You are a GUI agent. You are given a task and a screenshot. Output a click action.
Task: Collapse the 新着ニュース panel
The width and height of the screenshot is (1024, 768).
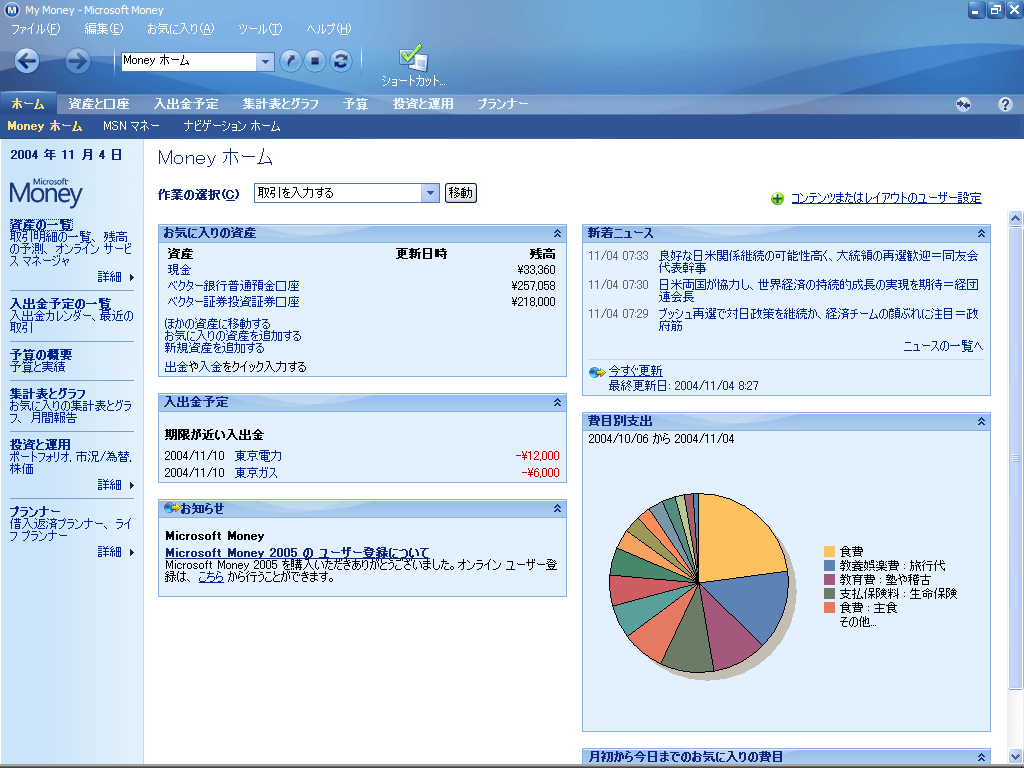tap(981, 233)
